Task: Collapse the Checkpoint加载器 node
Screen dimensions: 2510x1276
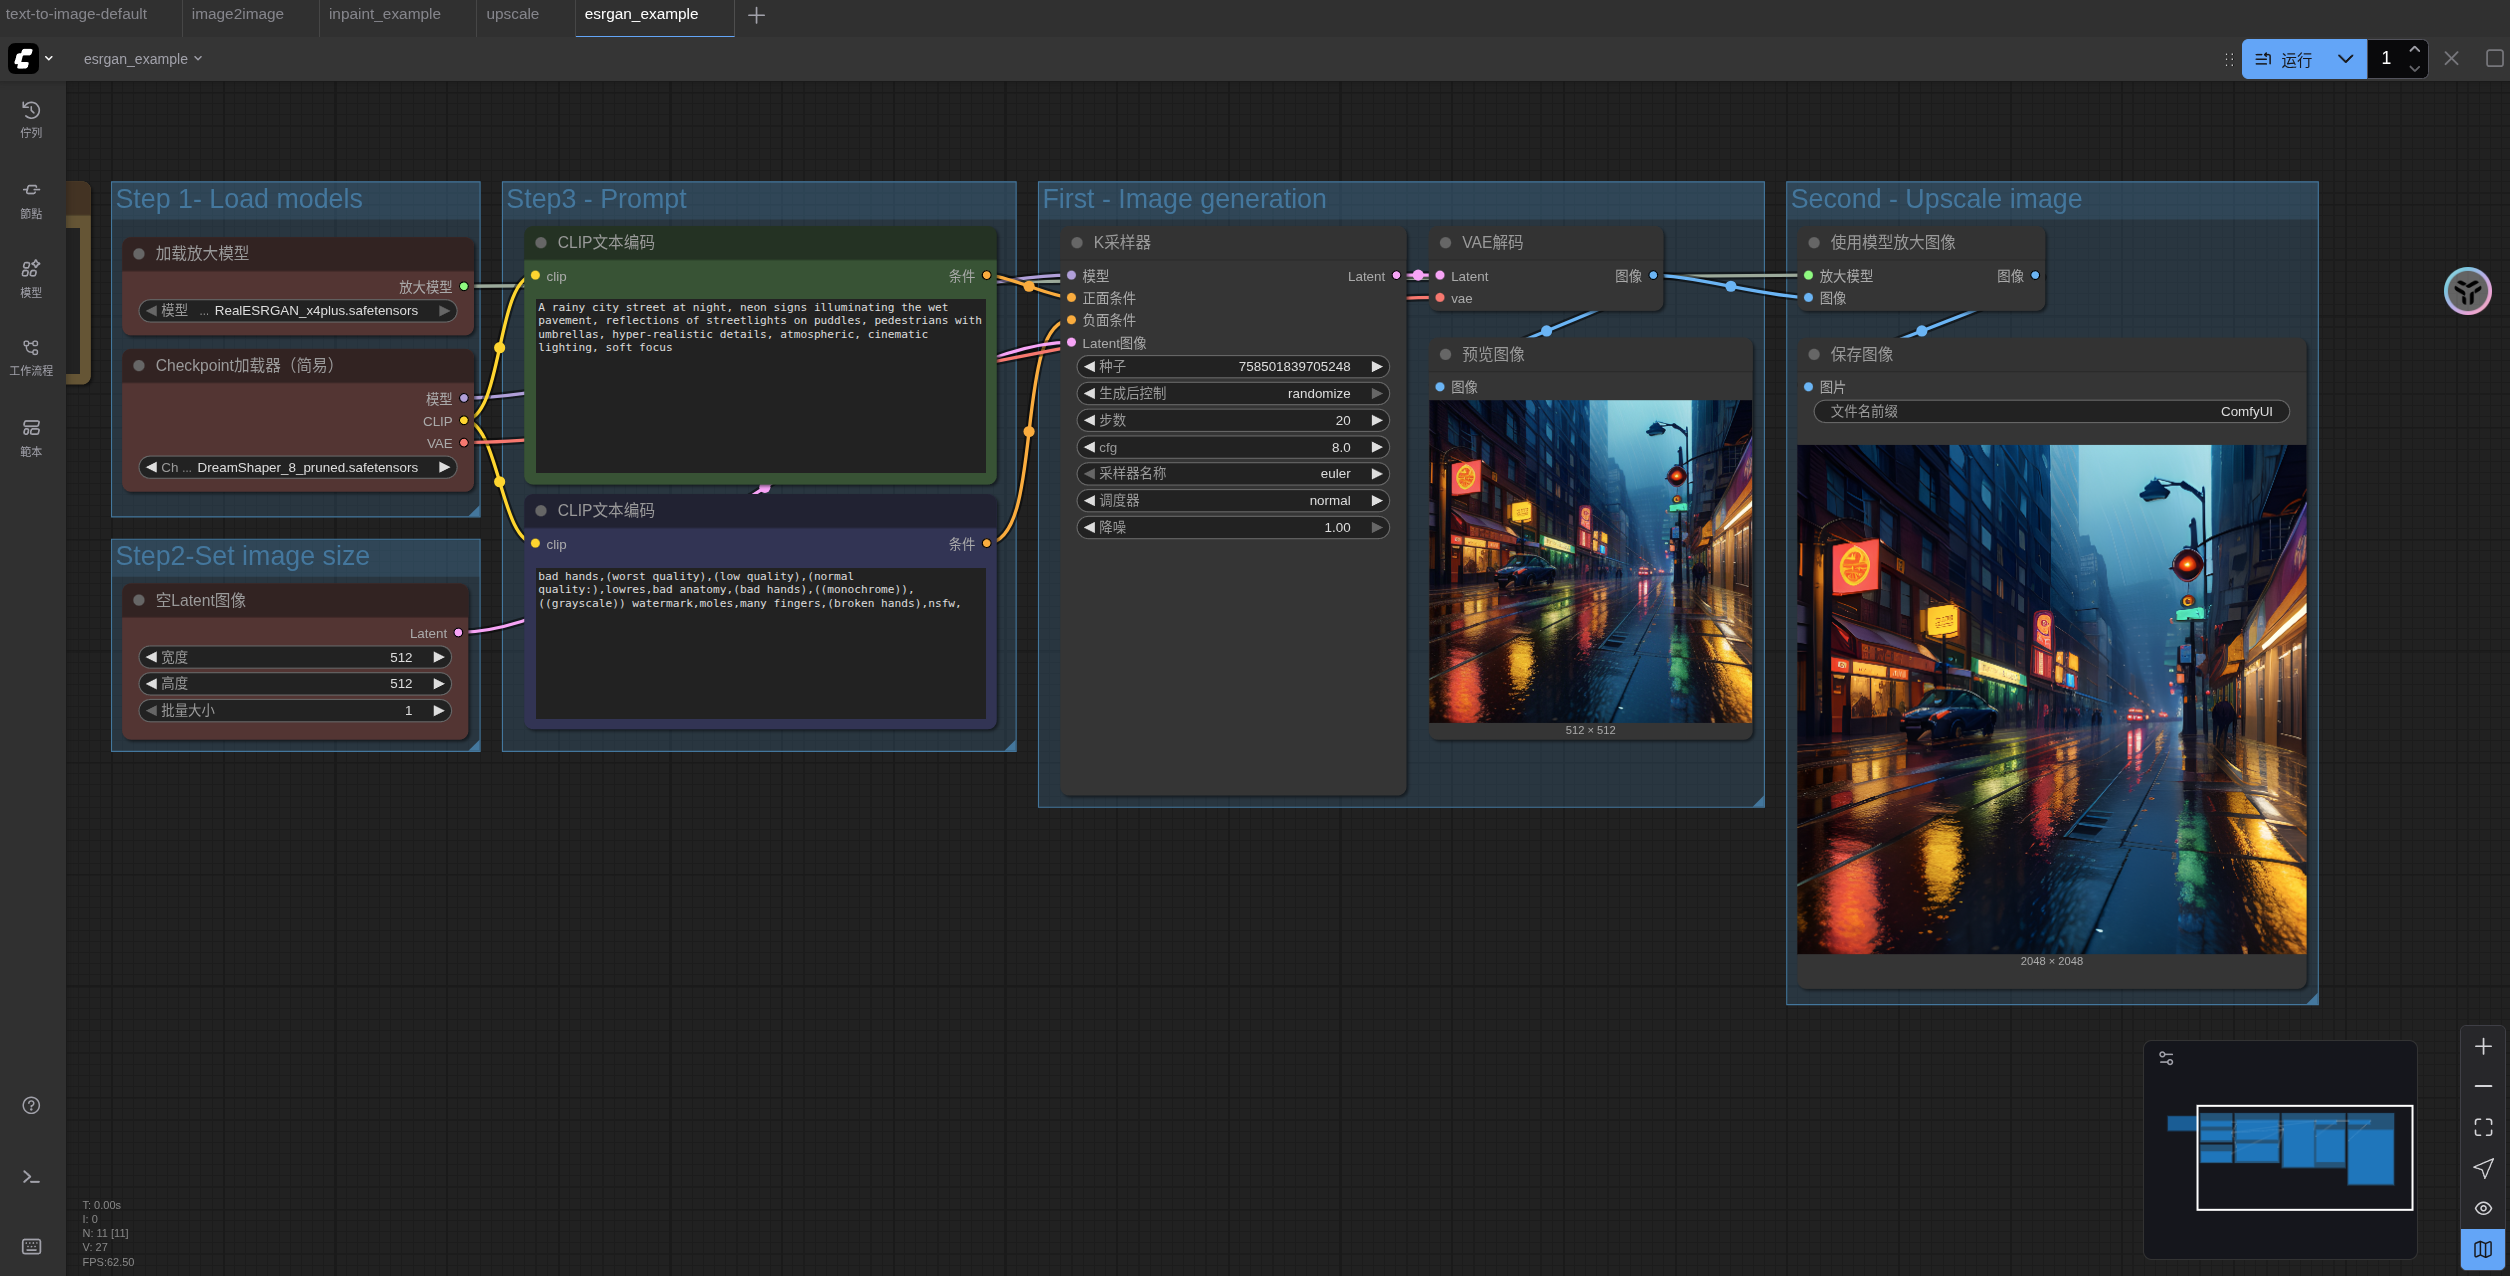Action: coord(139,366)
